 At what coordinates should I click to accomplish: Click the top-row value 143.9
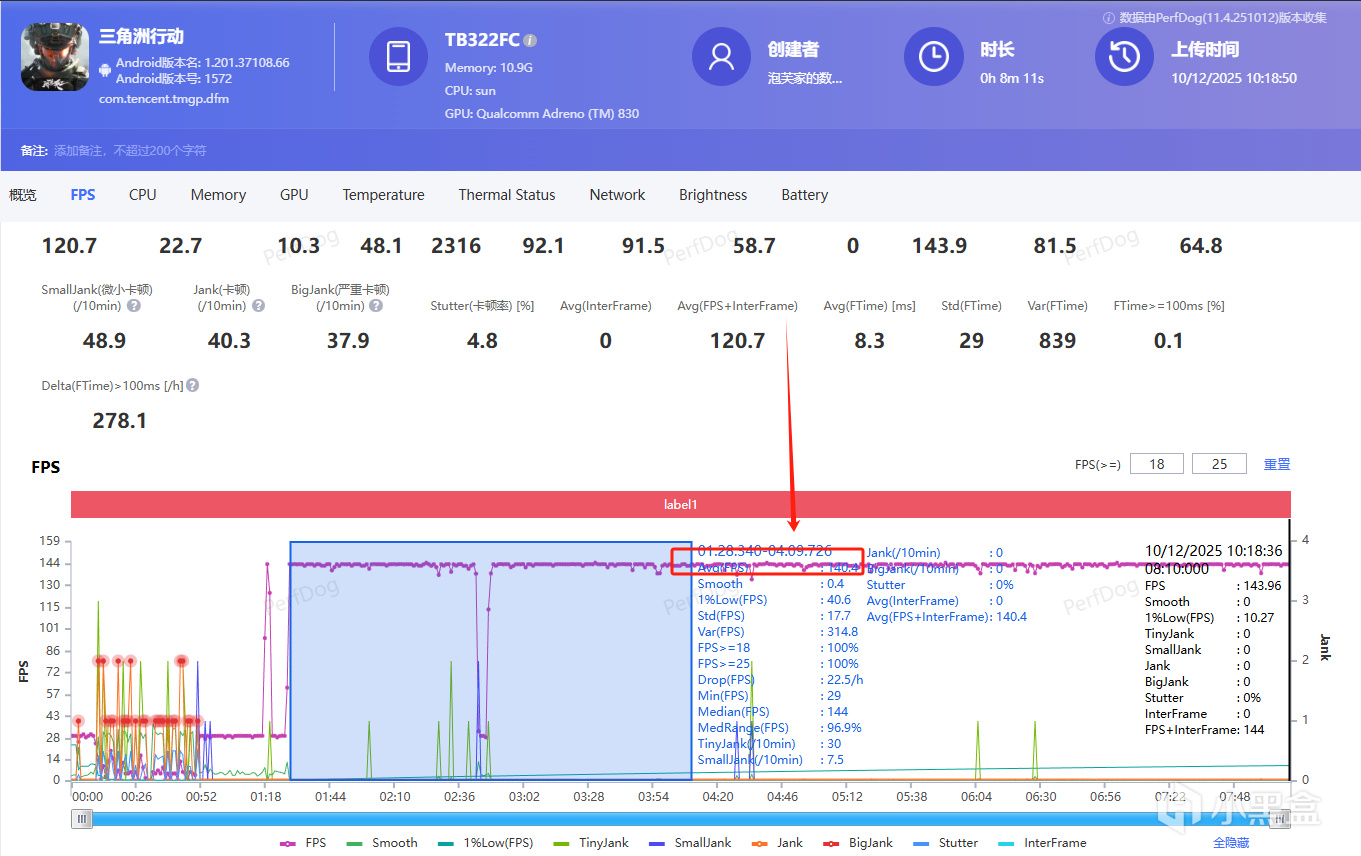click(939, 246)
